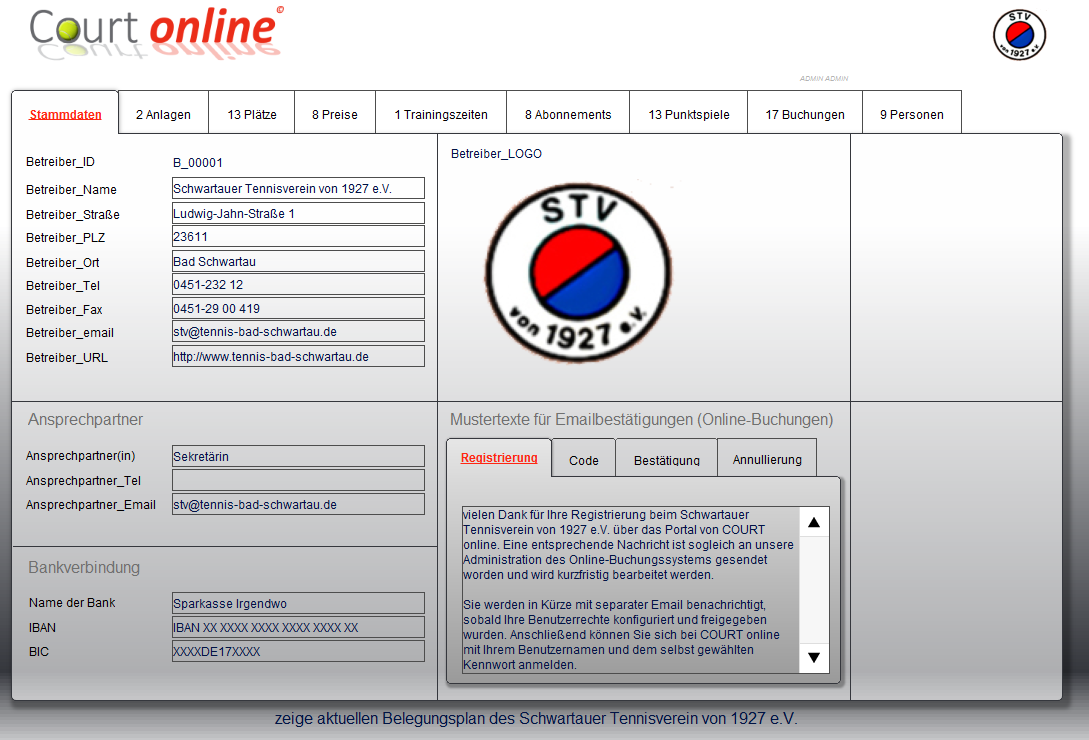Click the Betreiber_ID label
This screenshot has width=1089, height=740.
(60, 162)
